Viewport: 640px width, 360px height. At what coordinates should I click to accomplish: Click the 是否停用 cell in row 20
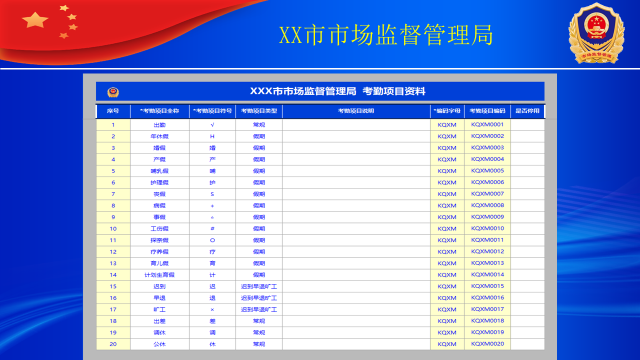pyautogui.click(x=527, y=344)
